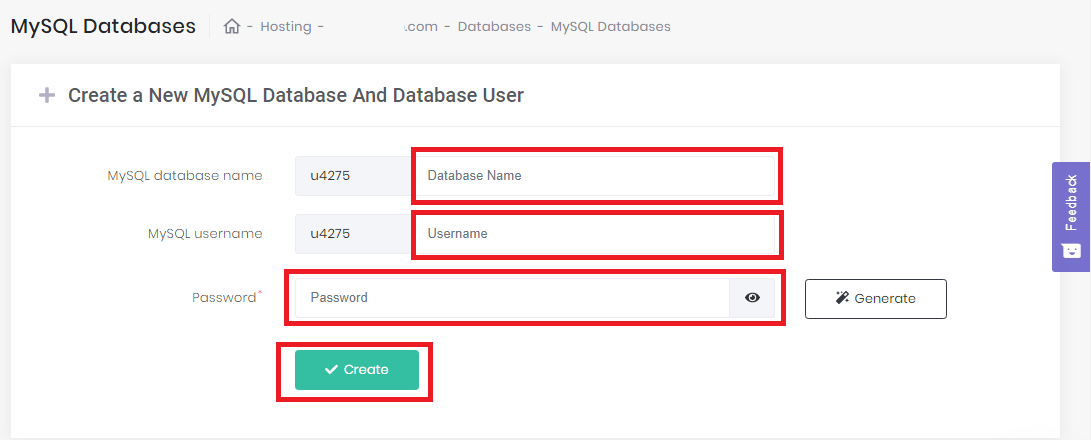Click the MySQL Databases page title

pos(104,26)
